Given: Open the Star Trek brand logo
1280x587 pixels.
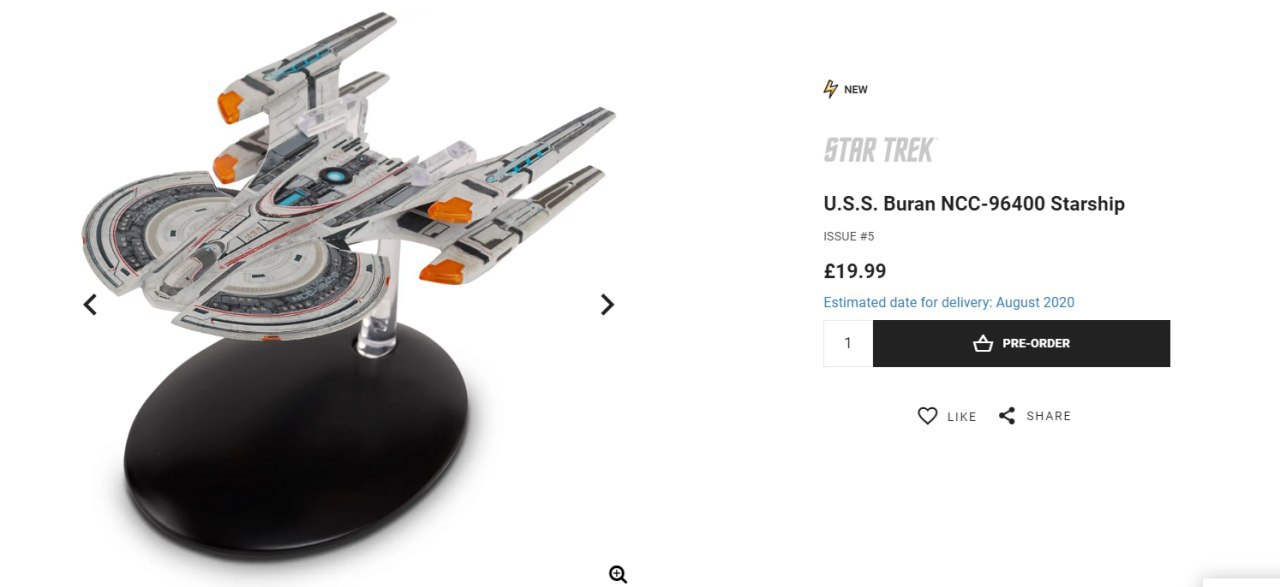Looking at the screenshot, I should click(x=880, y=150).
